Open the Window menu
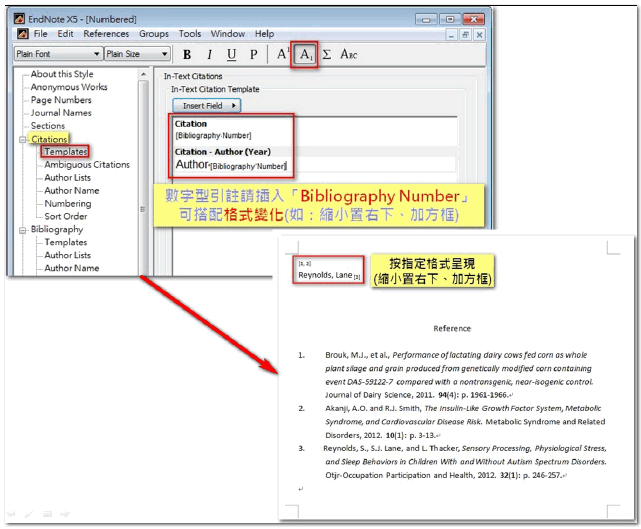Screen dimensions: 641x529 point(228,34)
